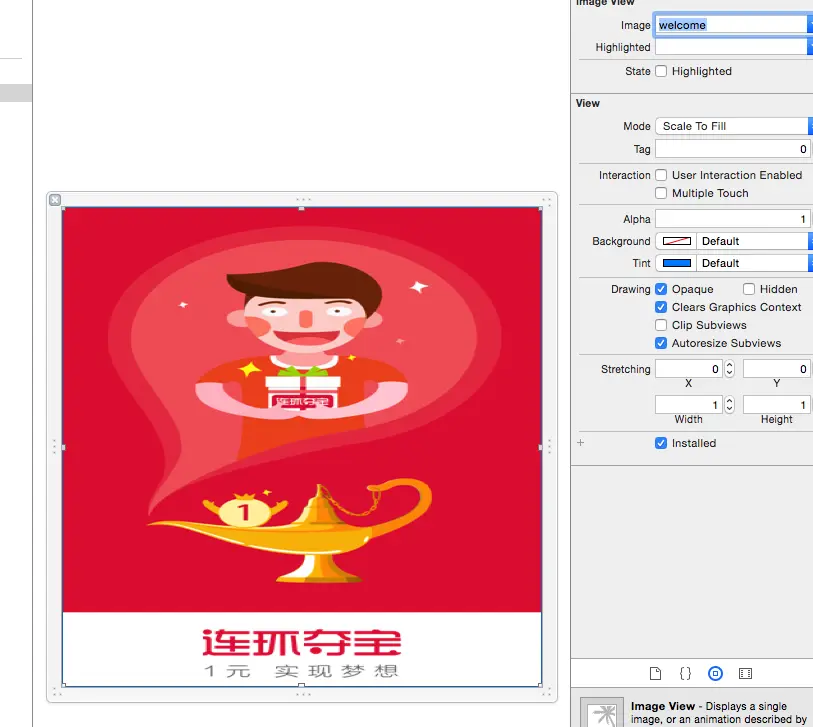Select the Image View library thumbnail
This screenshot has width=813, height=727.
tap(601, 713)
